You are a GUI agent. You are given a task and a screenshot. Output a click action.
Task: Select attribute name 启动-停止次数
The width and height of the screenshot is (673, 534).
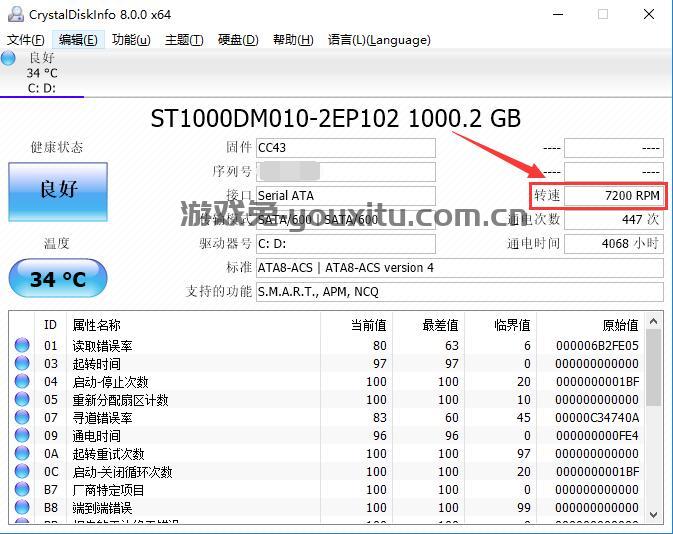[110, 382]
